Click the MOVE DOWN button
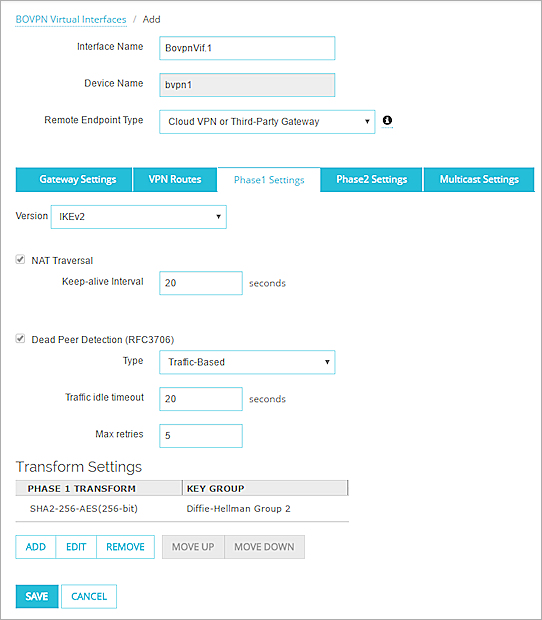 (264, 547)
